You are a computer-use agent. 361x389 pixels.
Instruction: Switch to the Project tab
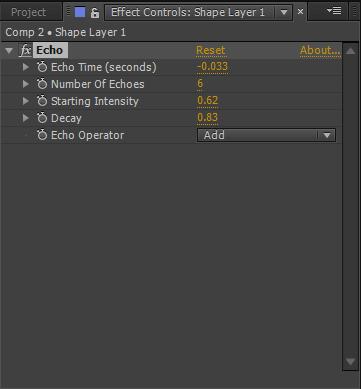(28, 12)
